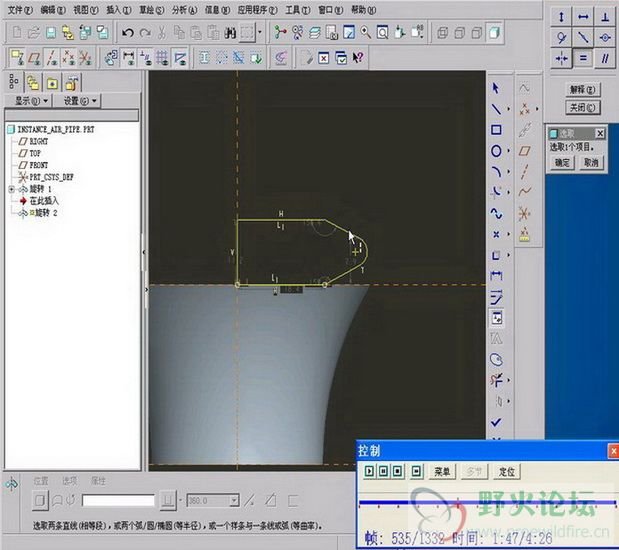Click the 确定 button in 选取 dialog
Viewport: 619px width, 550px height.
(562, 162)
